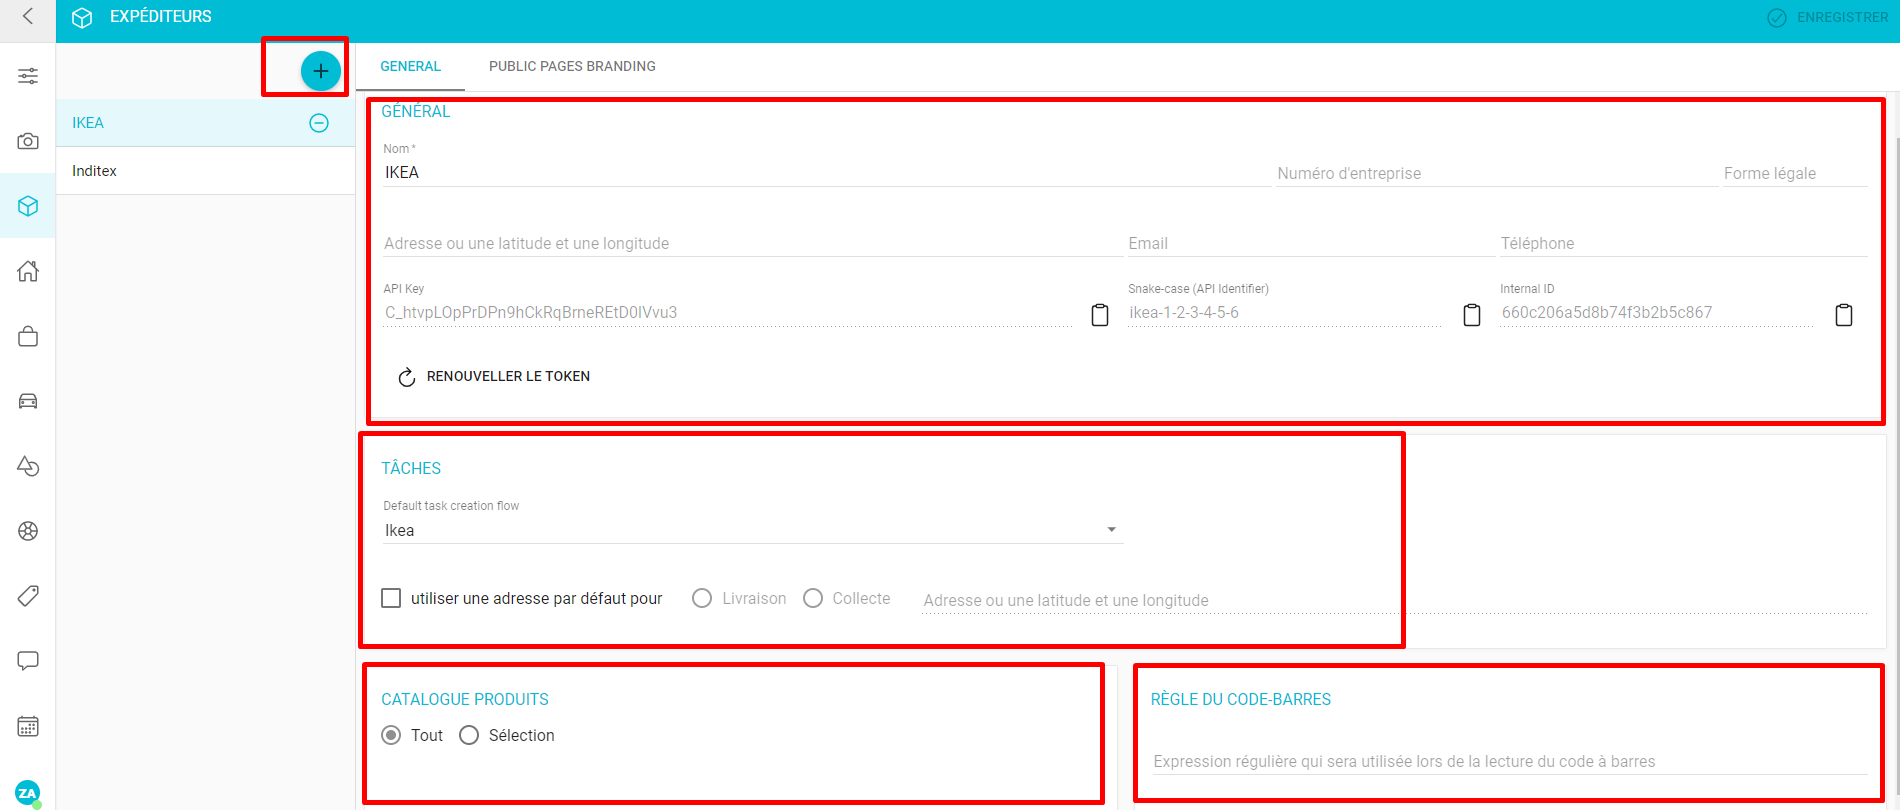Click the Nom input field

(x=826, y=172)
